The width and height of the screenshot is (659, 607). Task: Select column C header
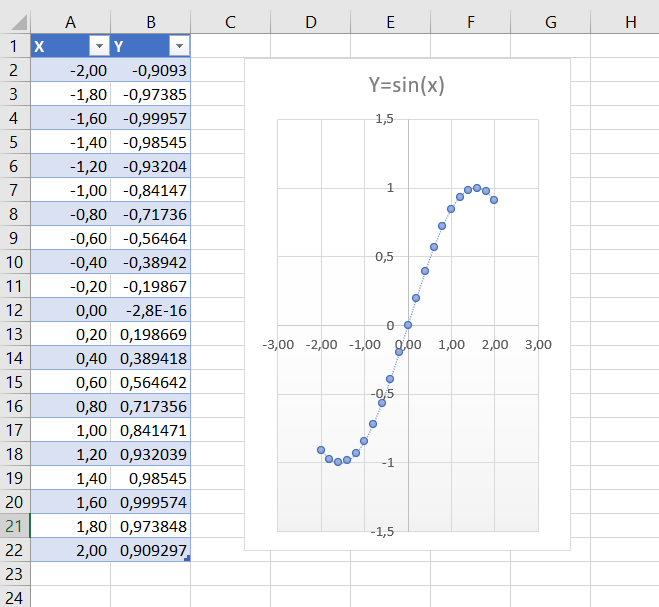pos(230,22)
